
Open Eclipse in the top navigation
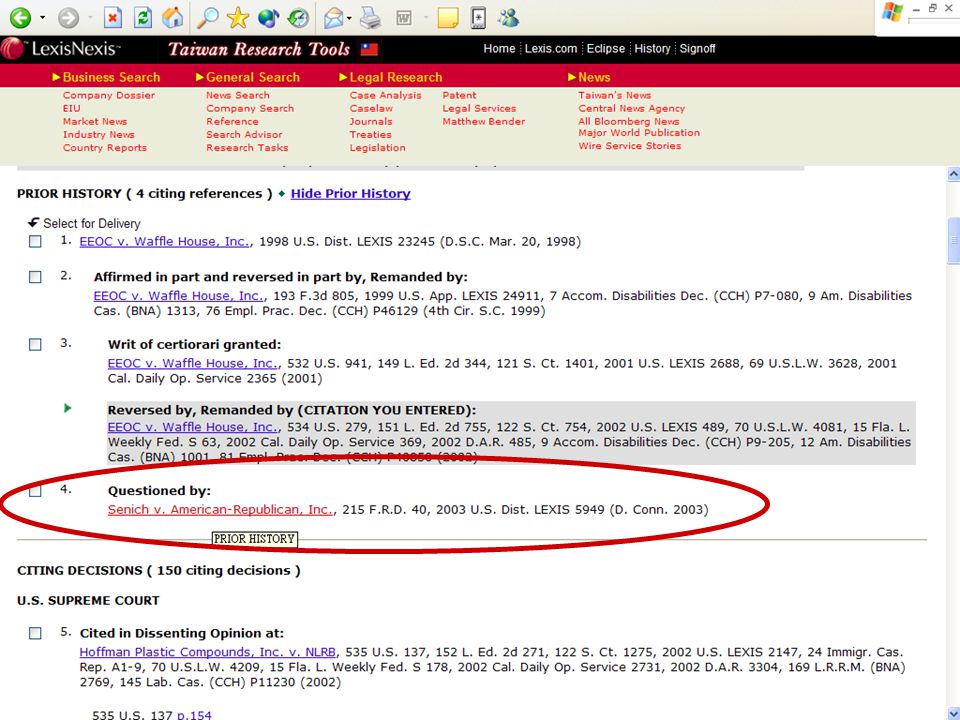[x=606, y=48]
